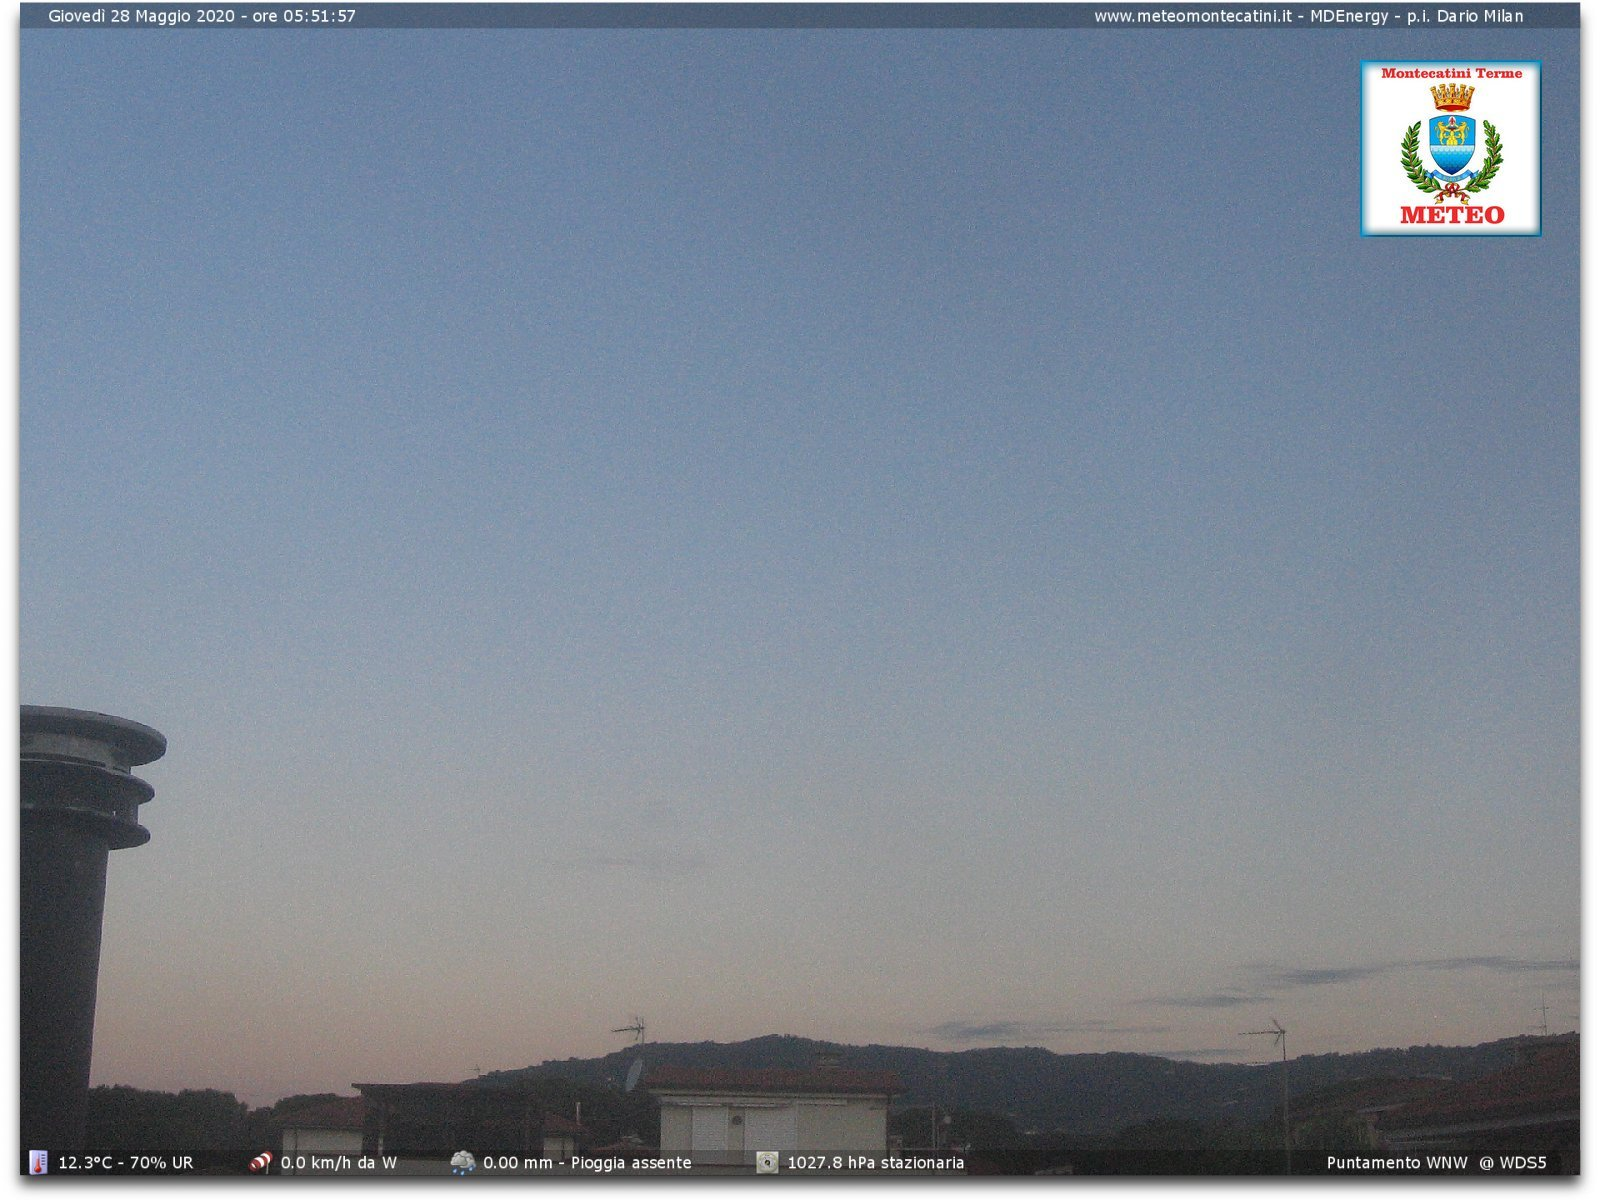1600x1200 pixels.
Task: Click the temperature reading 12.3°C - 70% UR
Action: pos(126,1163)
